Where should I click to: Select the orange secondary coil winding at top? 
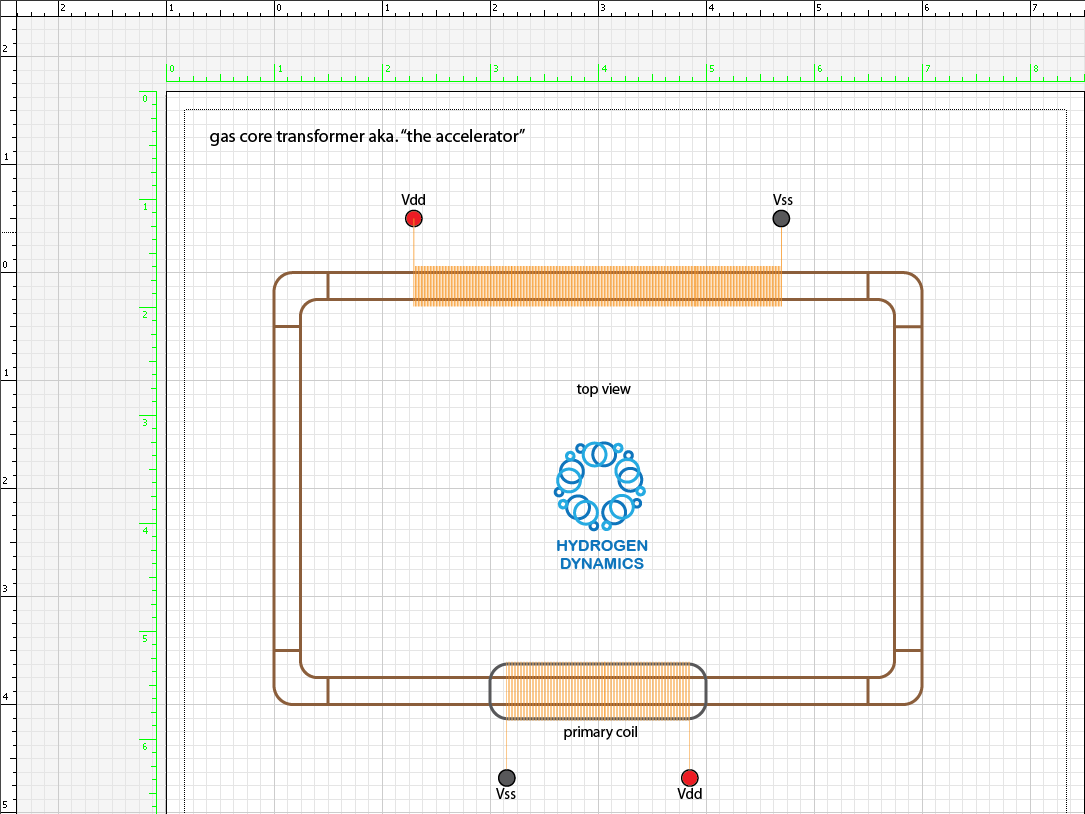(x=597, y=286)
